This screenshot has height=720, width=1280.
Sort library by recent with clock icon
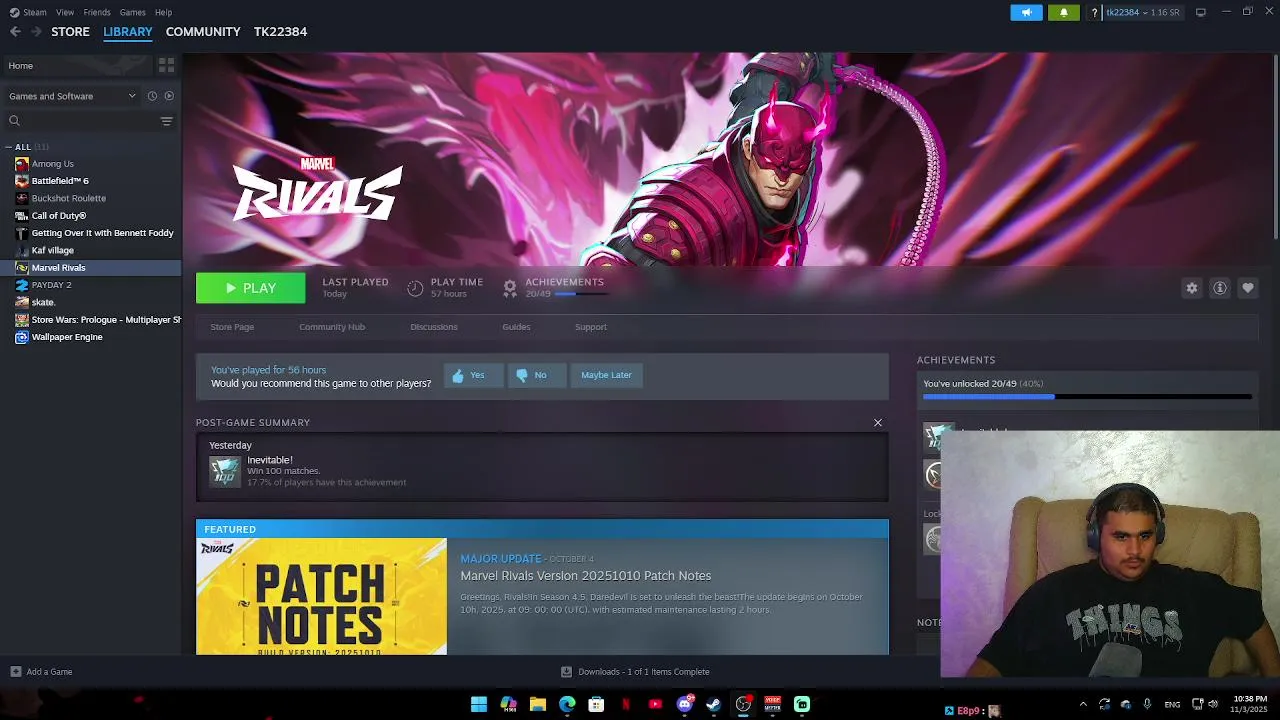pyautogui.click(x=152, y=96)
